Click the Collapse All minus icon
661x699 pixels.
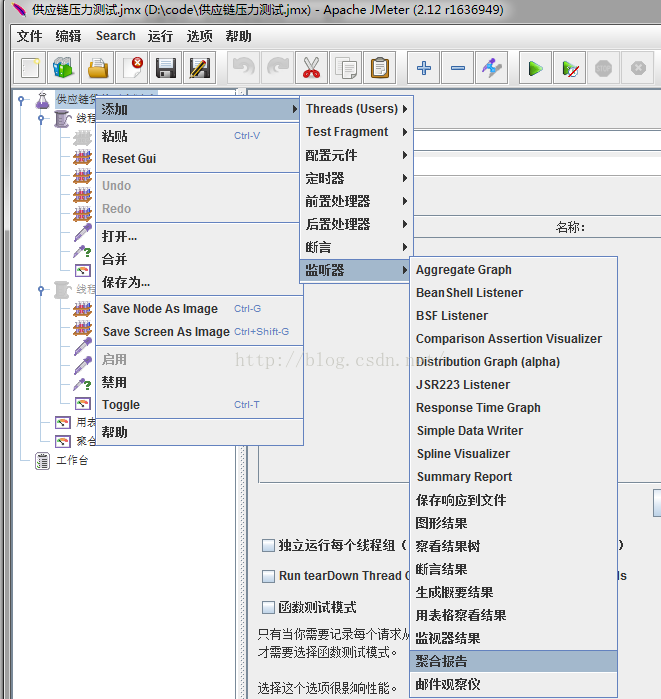coord(458,68)
